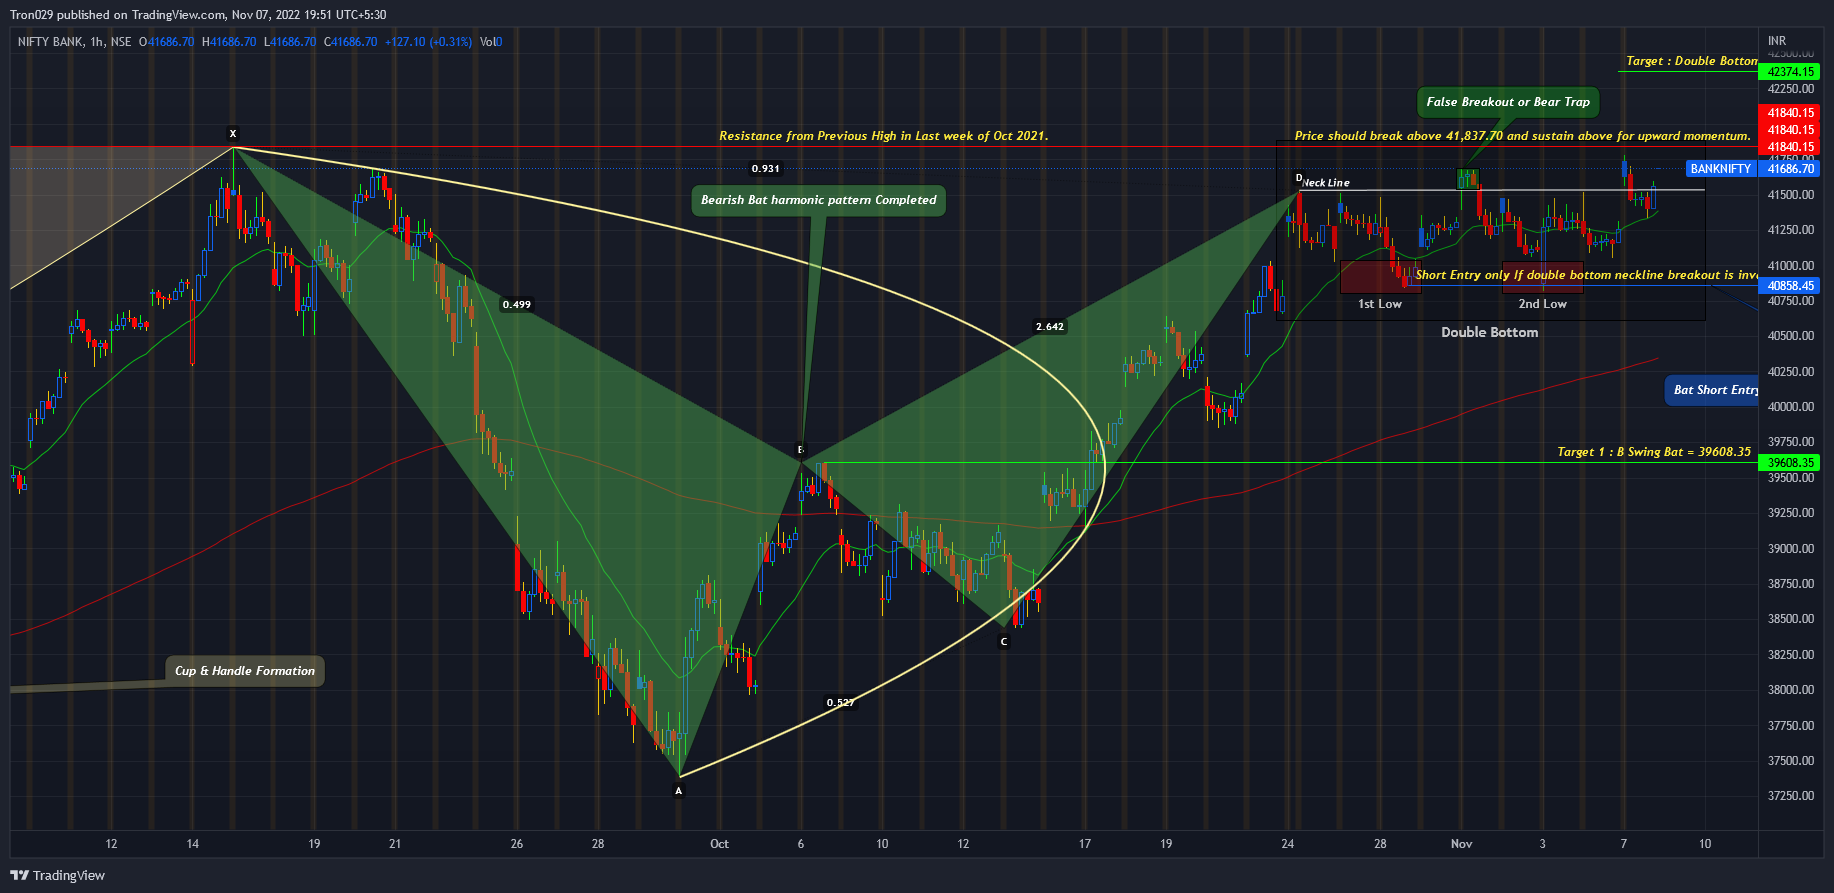Click the red rectangle above '1st Low'
Screen dimensions: 1834x893
(x=1380, y=277)
